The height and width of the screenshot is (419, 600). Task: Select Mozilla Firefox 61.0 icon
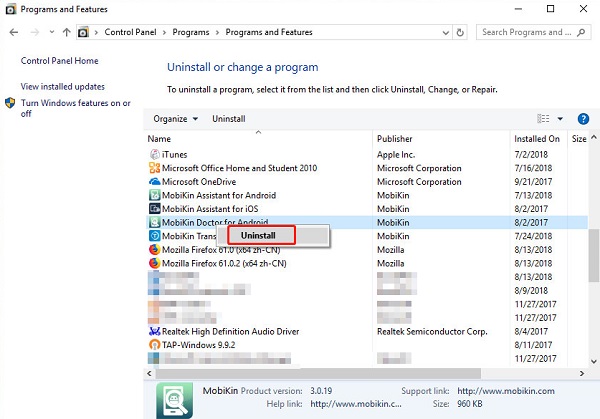pos(154,249)
